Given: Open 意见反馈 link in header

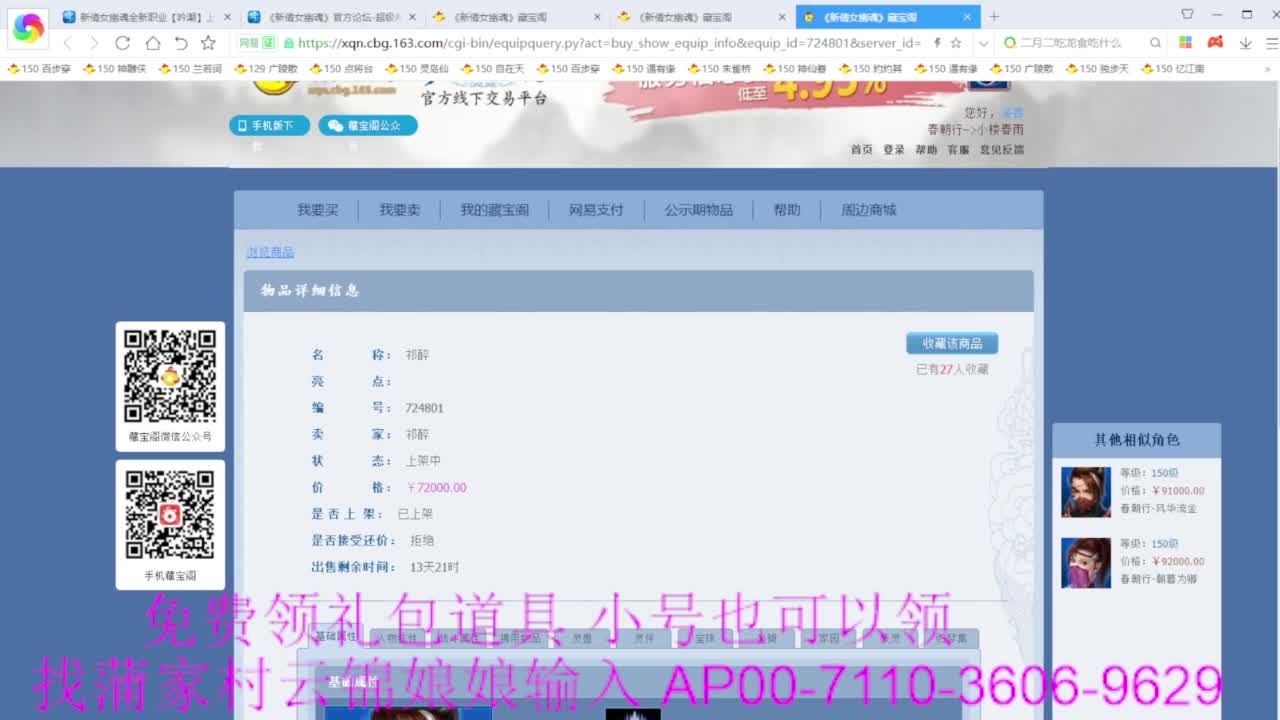Looking at the screenshot, I should tap(1001, 150).
